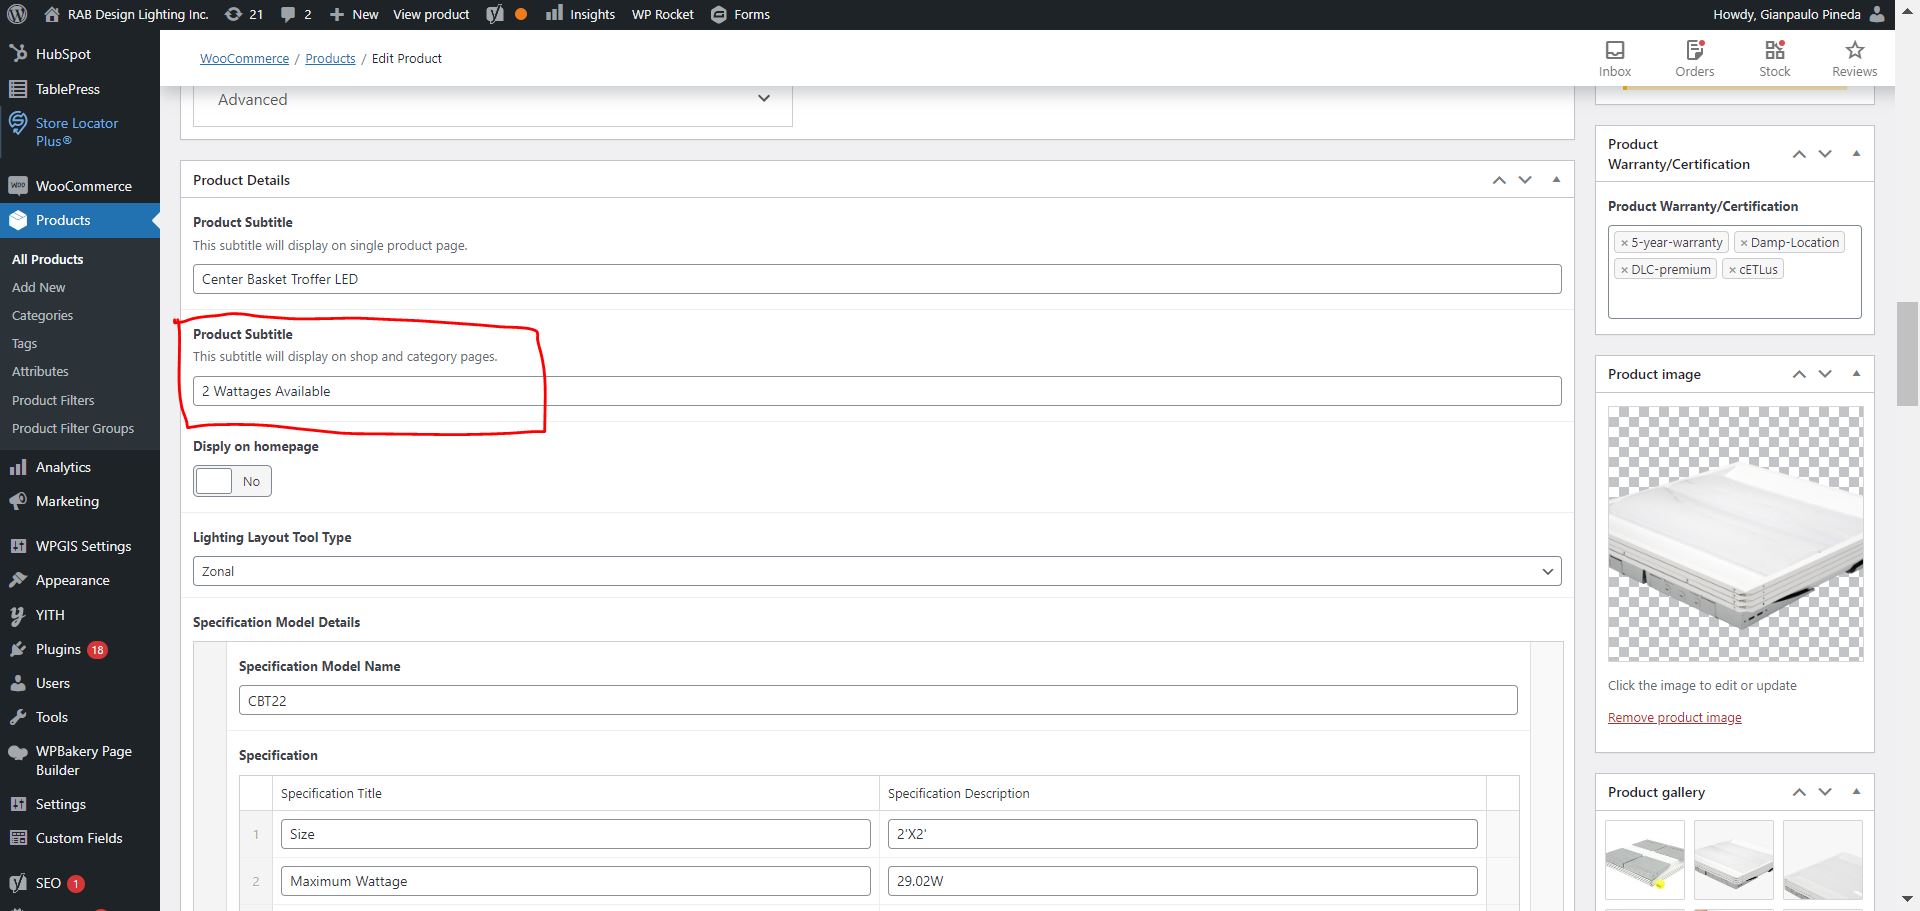Click the WordPress logo in admin bar

click(x=17, y=14)
